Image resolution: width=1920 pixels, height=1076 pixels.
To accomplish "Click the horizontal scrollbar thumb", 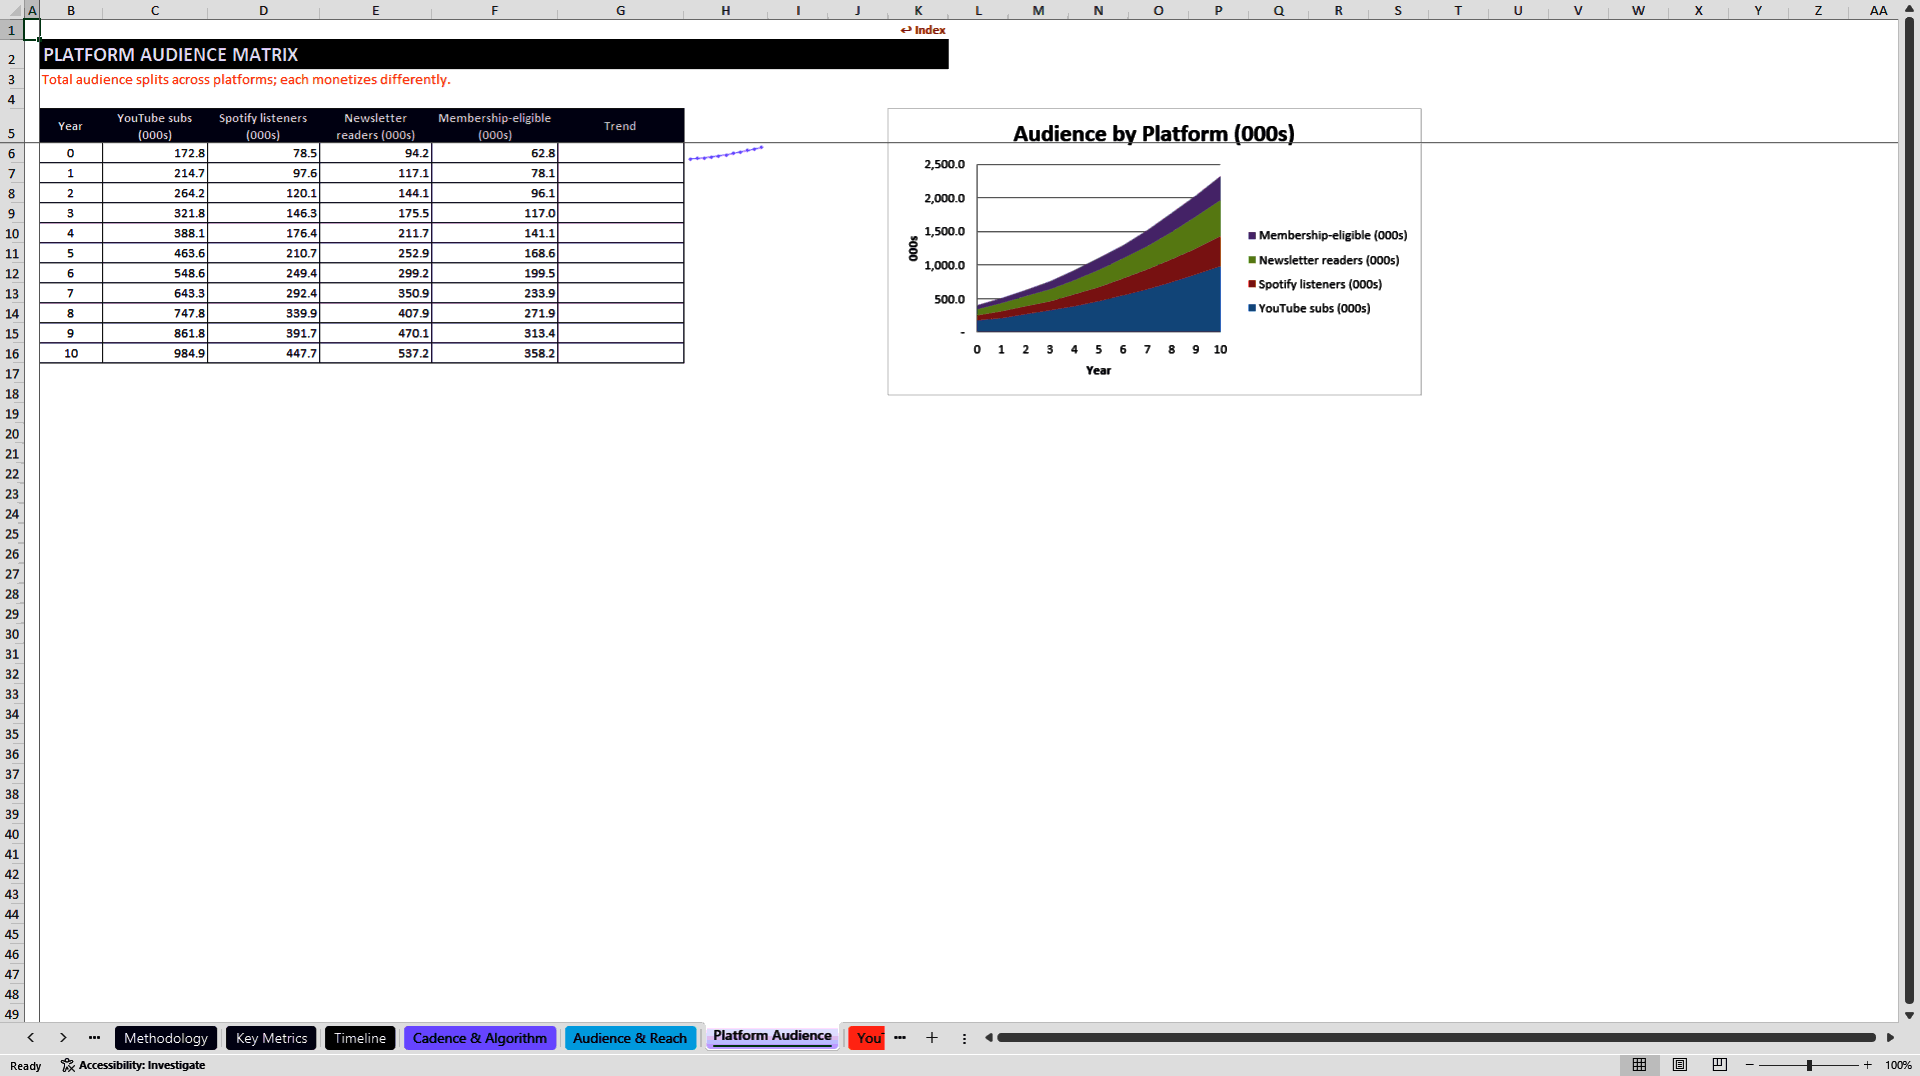I will 1436,1038.
